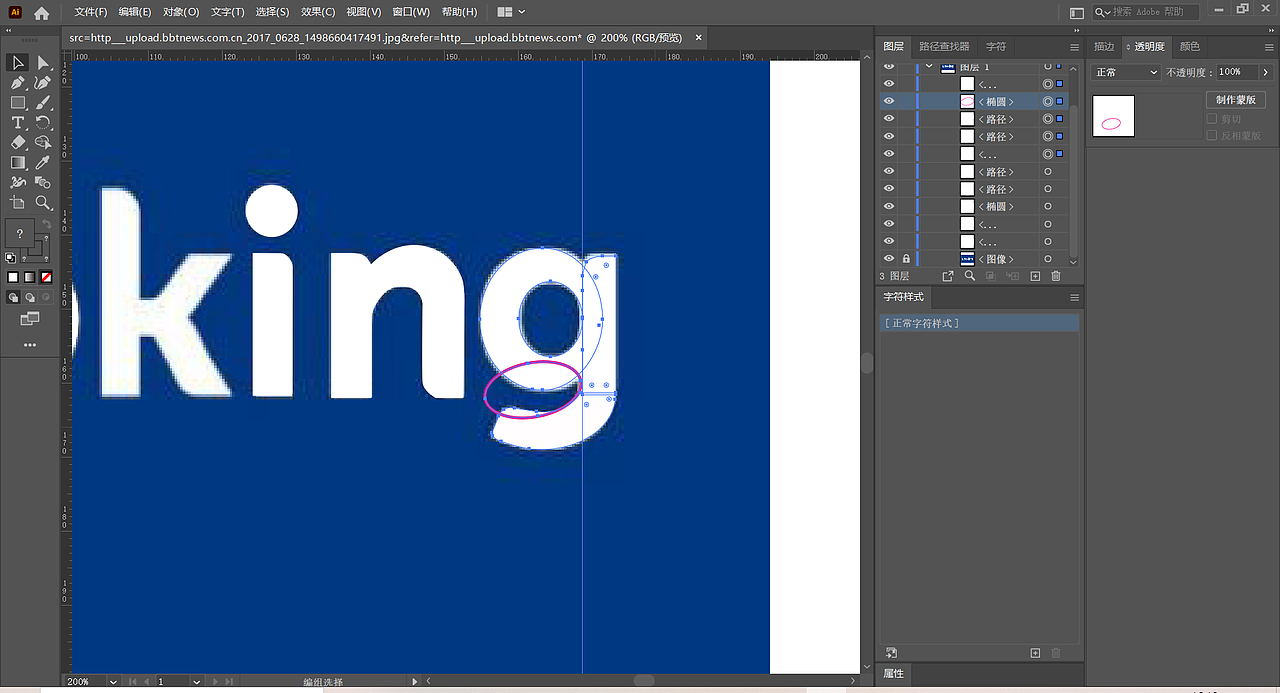Select the [正常字符样式] style

979,323
